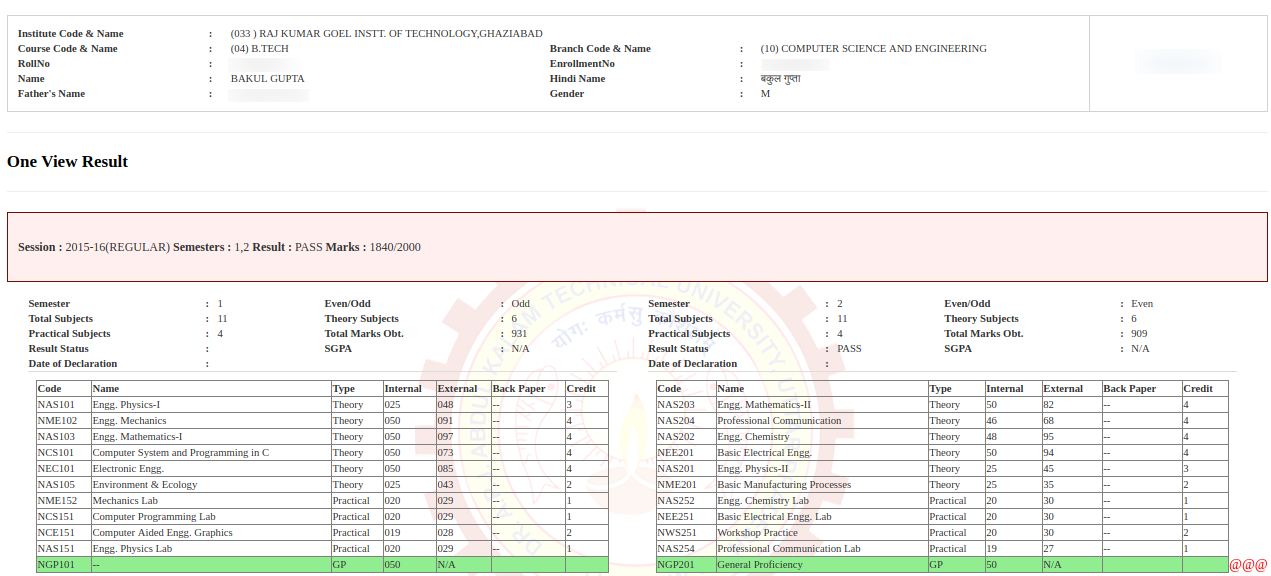Click the @@@ marker beside the NGP201 row

1248,565
